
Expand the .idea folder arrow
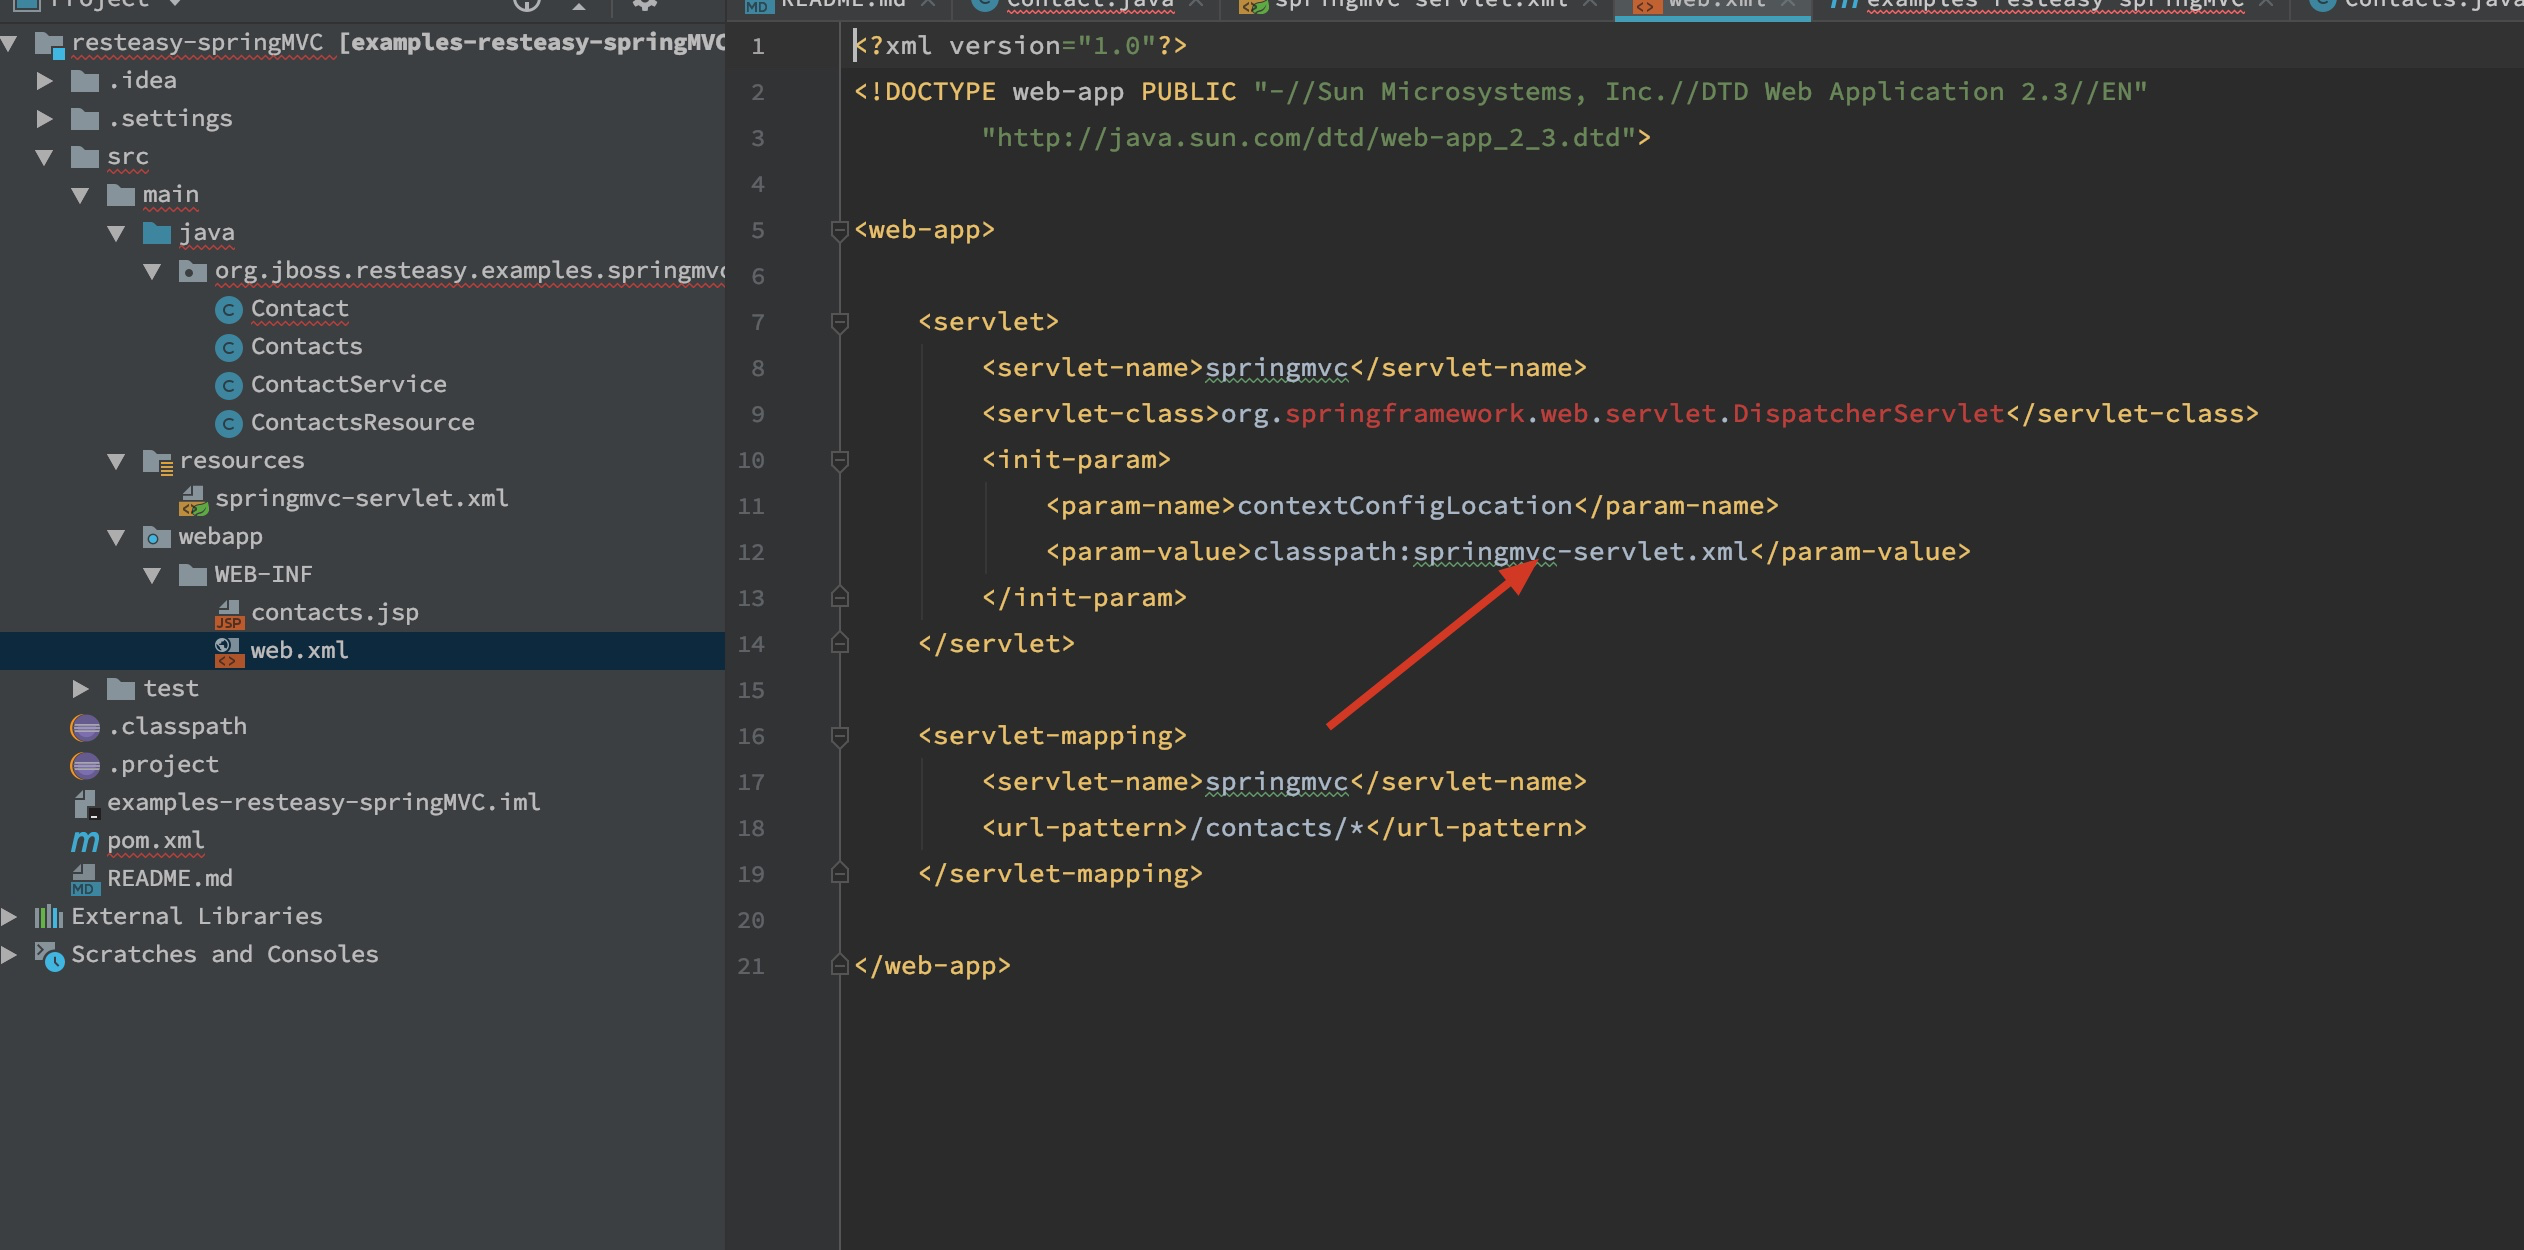pyautogui.click(x=44, y=81)
